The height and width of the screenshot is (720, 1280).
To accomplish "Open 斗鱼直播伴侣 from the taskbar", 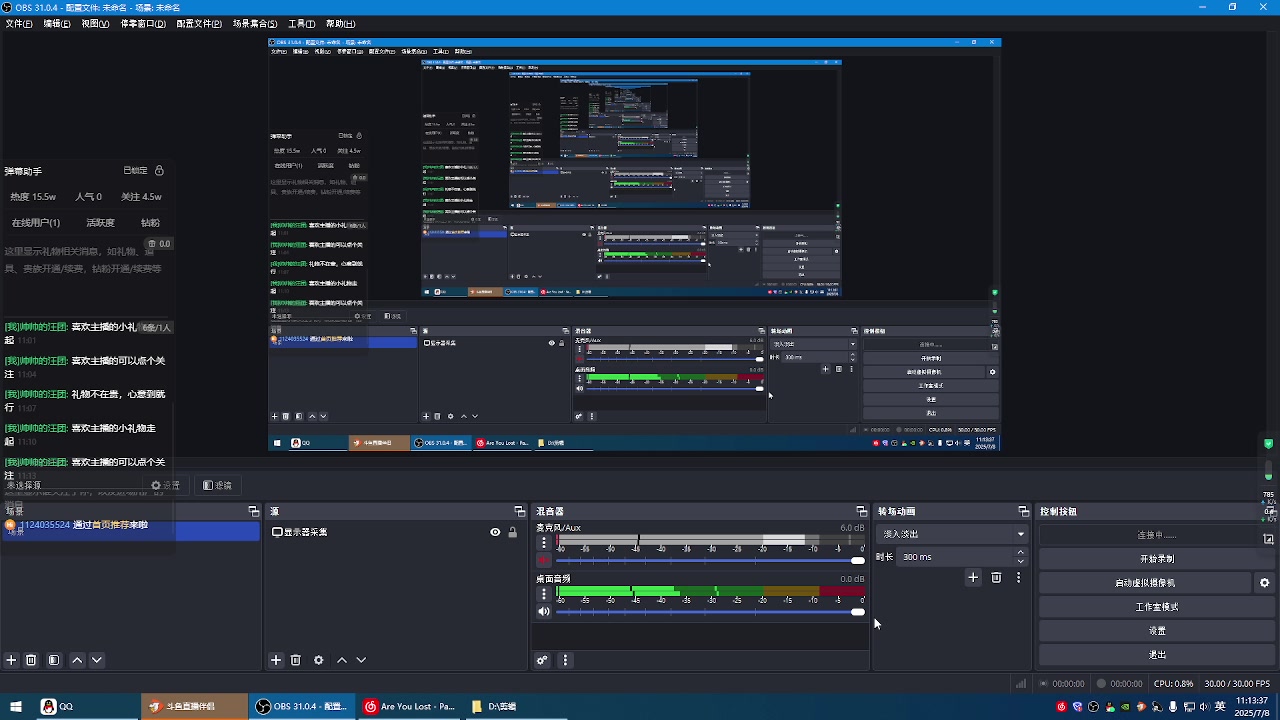I will click(x=193, y=706).
